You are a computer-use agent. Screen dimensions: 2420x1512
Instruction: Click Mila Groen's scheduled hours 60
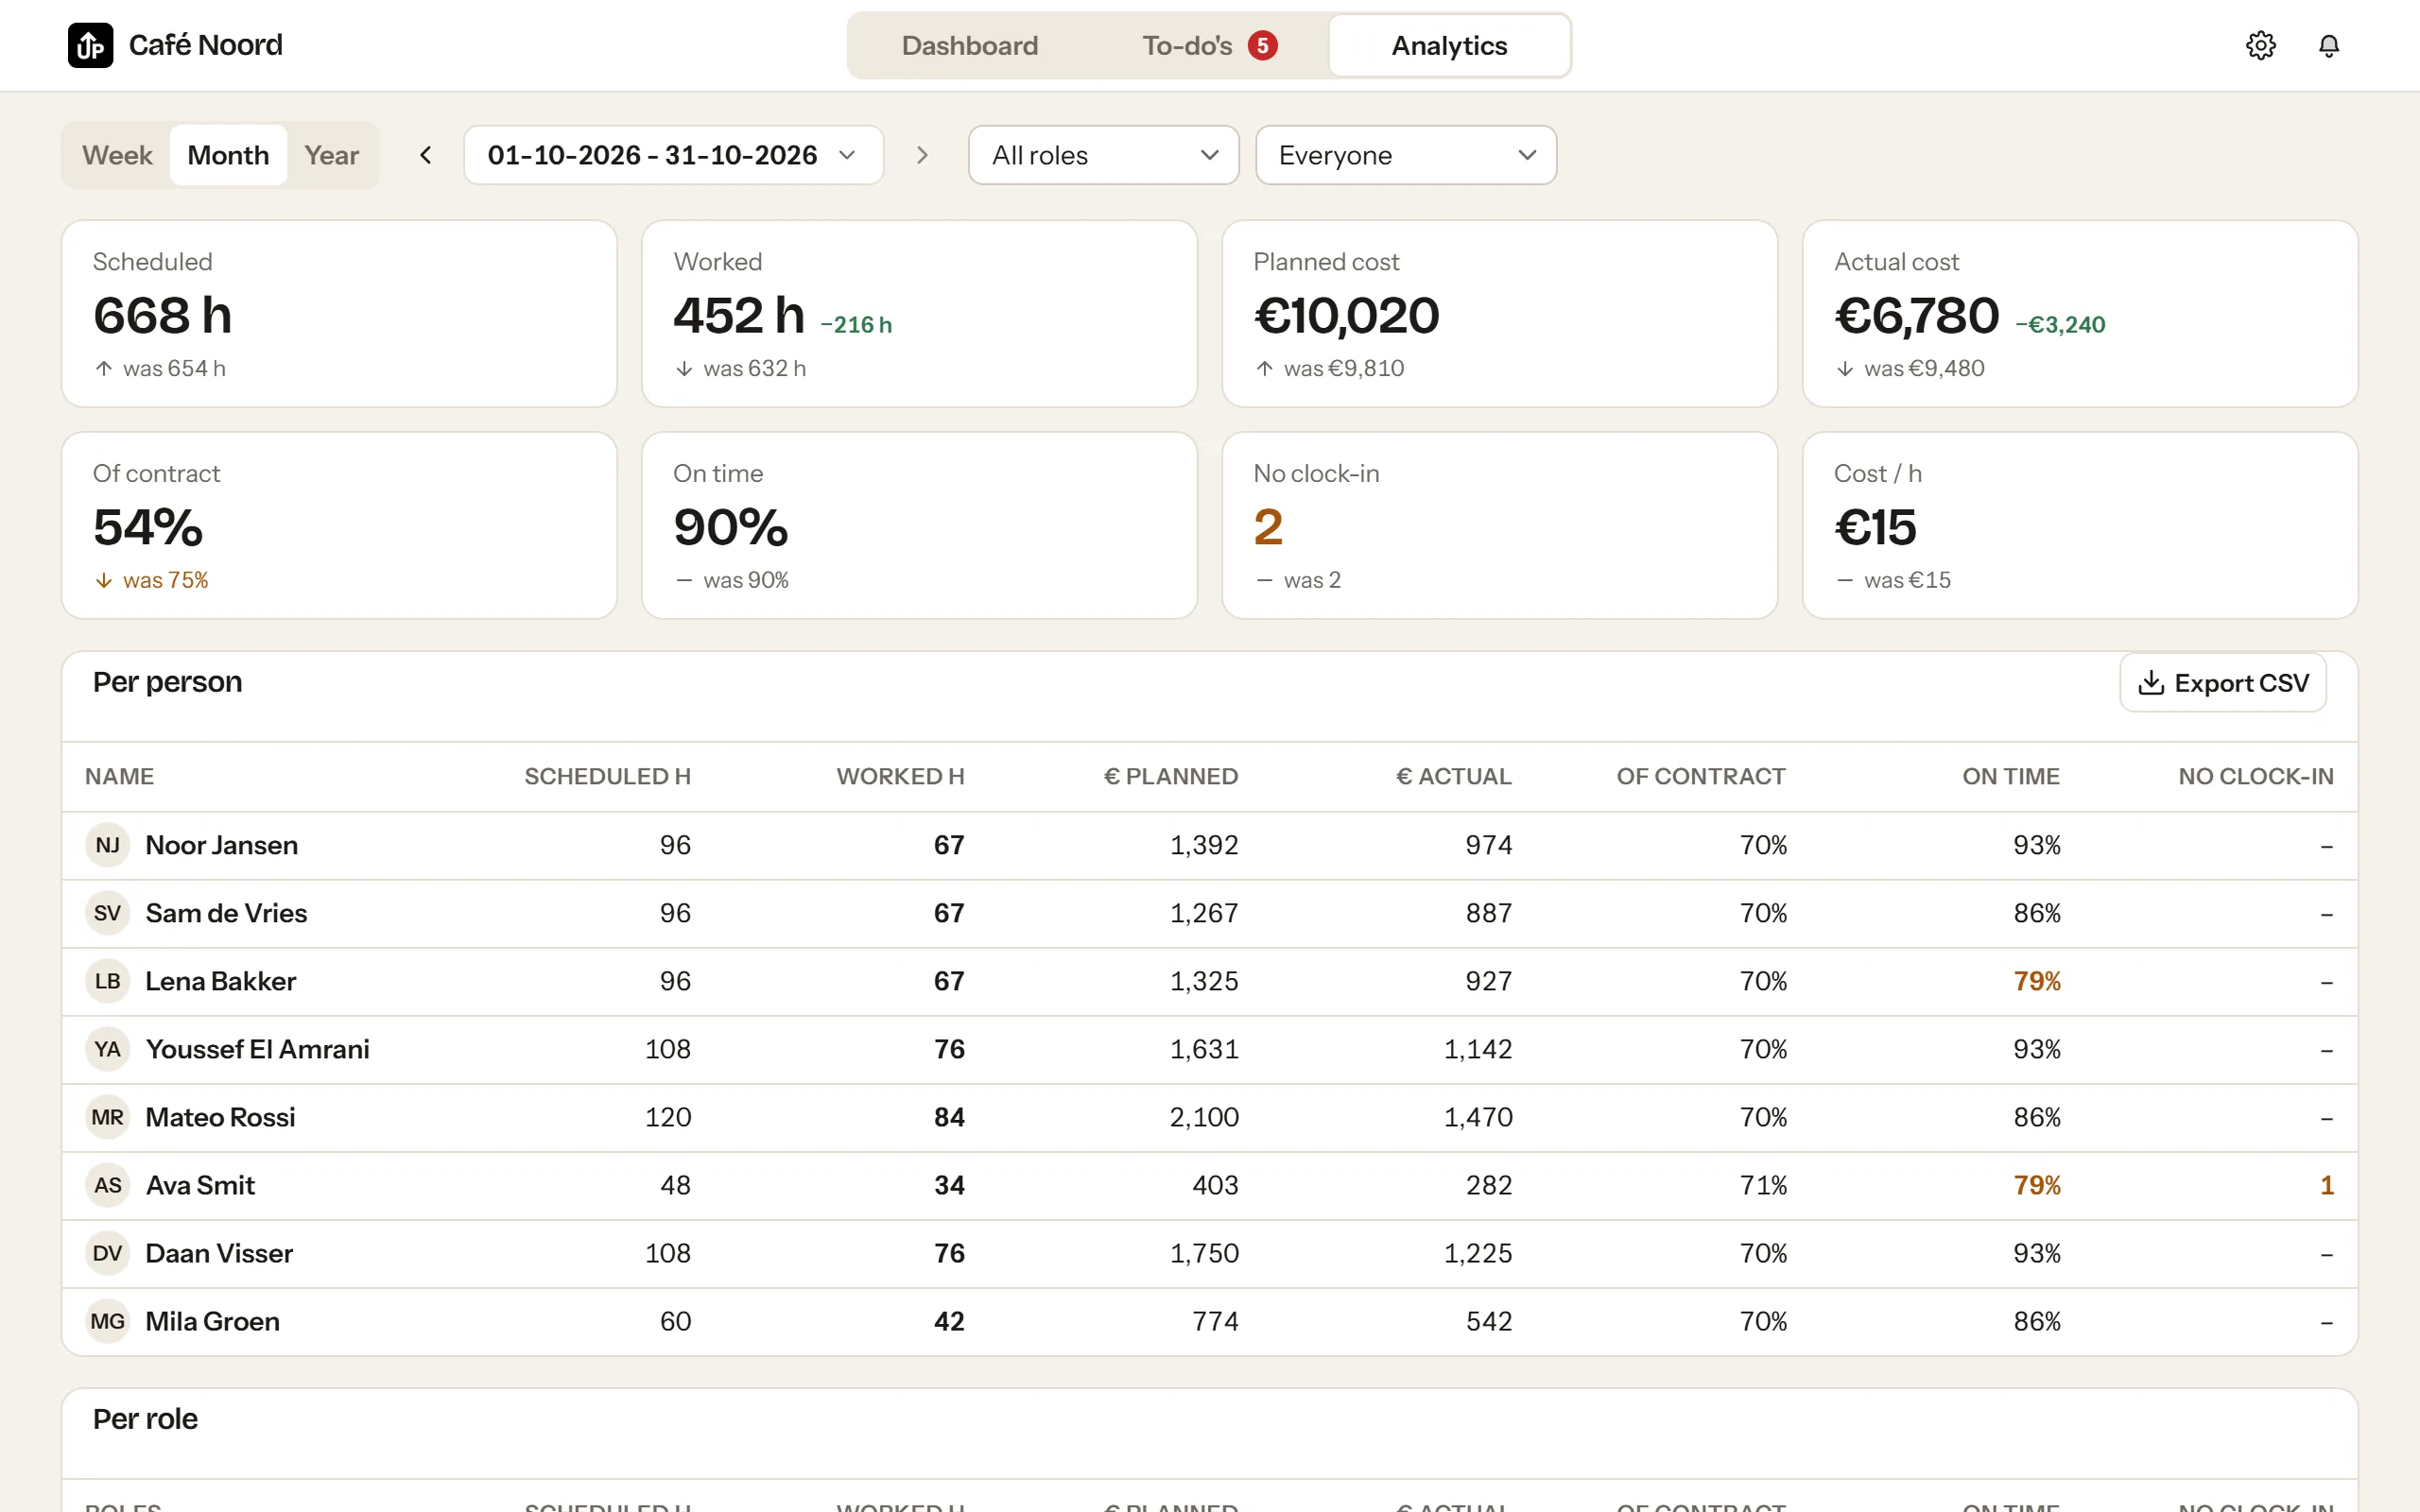point(675,1321)
